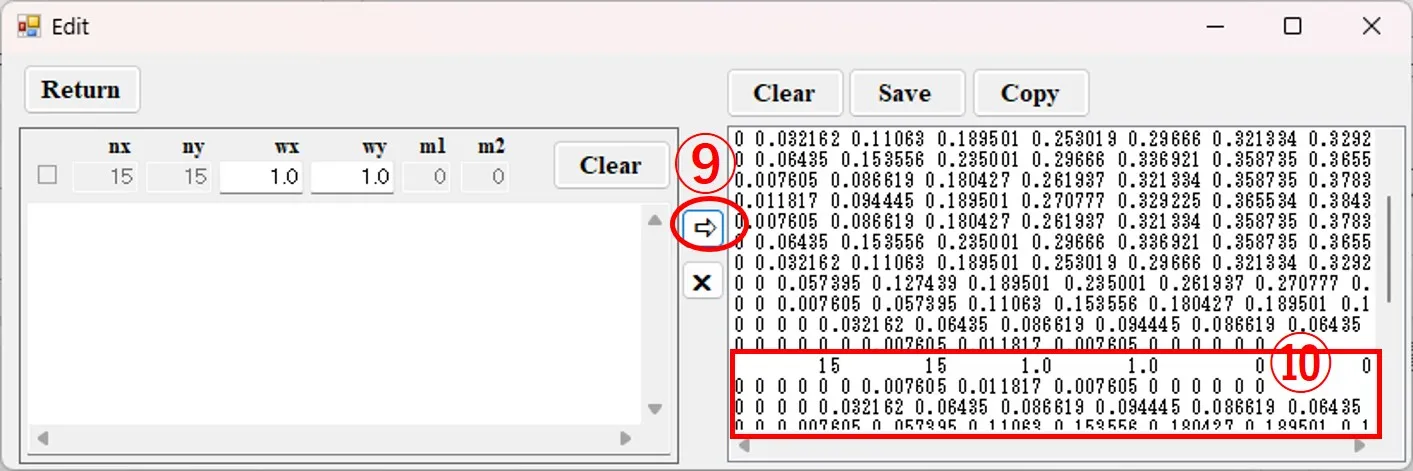Select the nx field showing 15

point(106,177)
